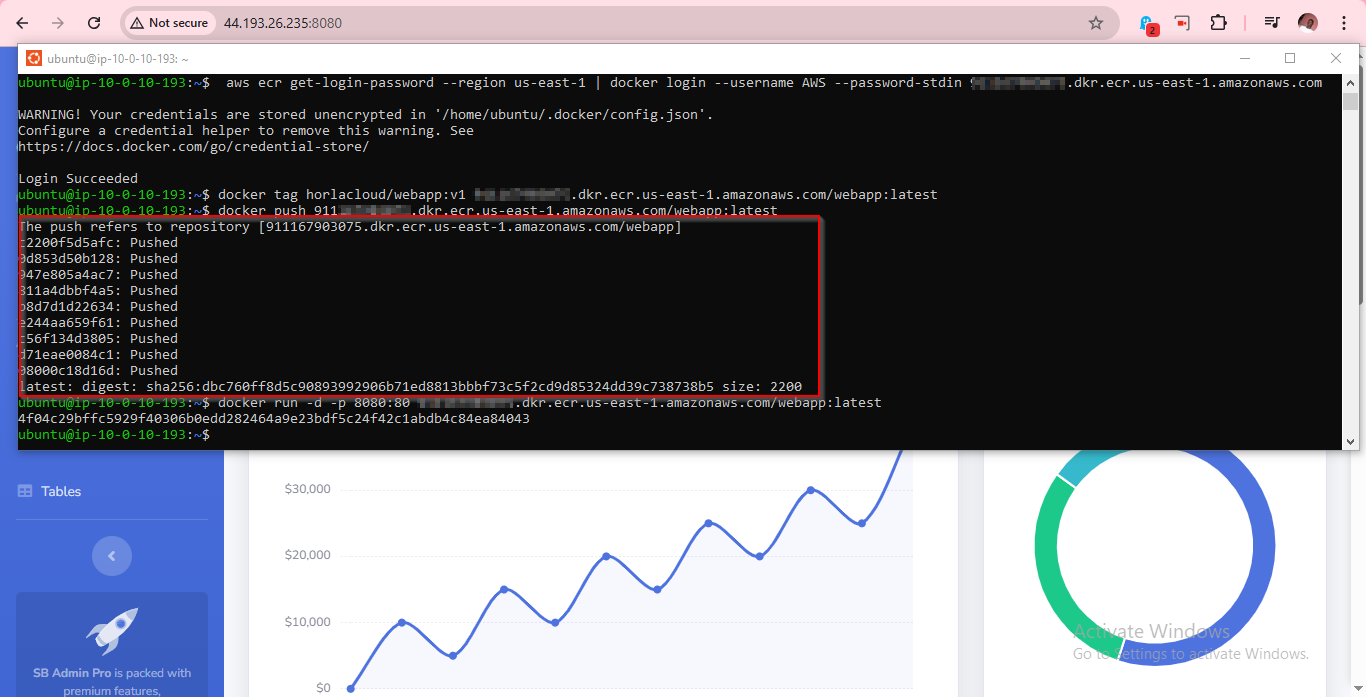Minimize the Ubuntu terminal window
The image size is (1366, 697).
click(1243, 58)
